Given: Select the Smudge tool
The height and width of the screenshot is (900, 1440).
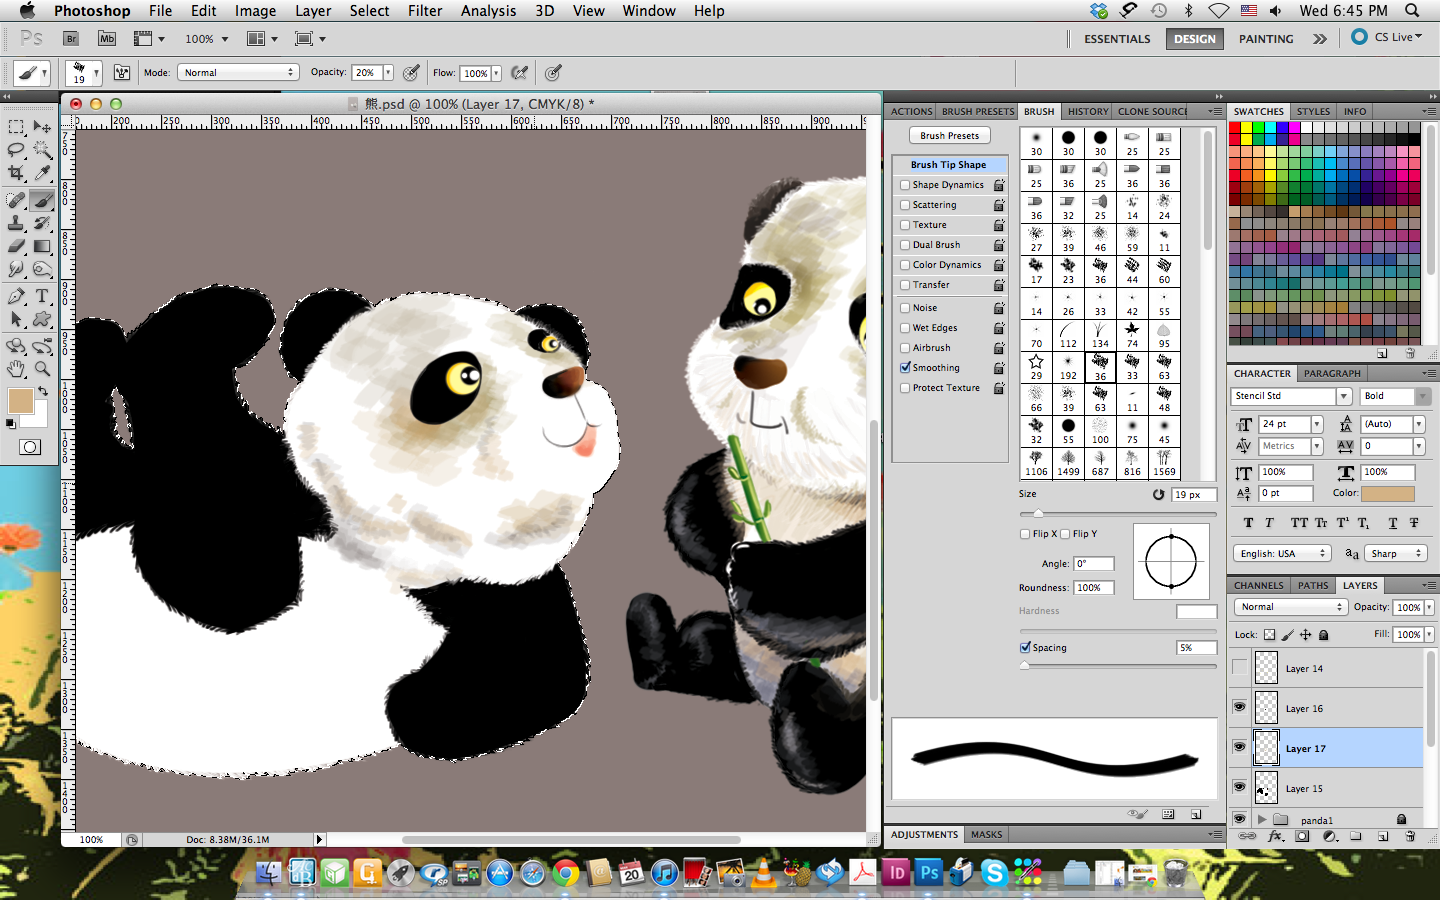Looking at the screenshot, I should 16,270.
